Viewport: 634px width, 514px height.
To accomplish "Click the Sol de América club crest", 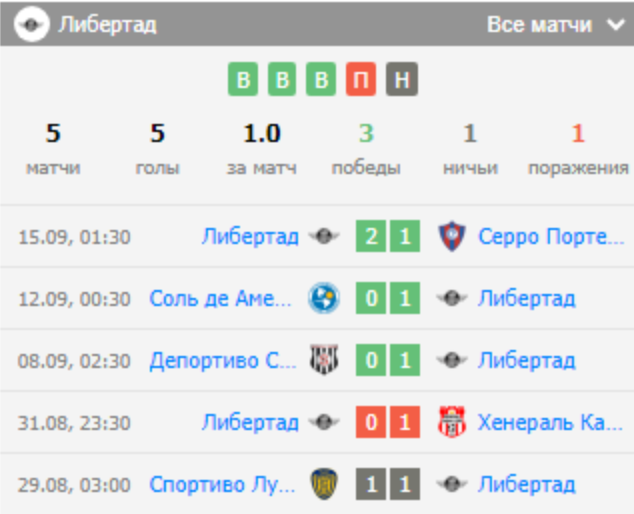I will pos(324,298).
